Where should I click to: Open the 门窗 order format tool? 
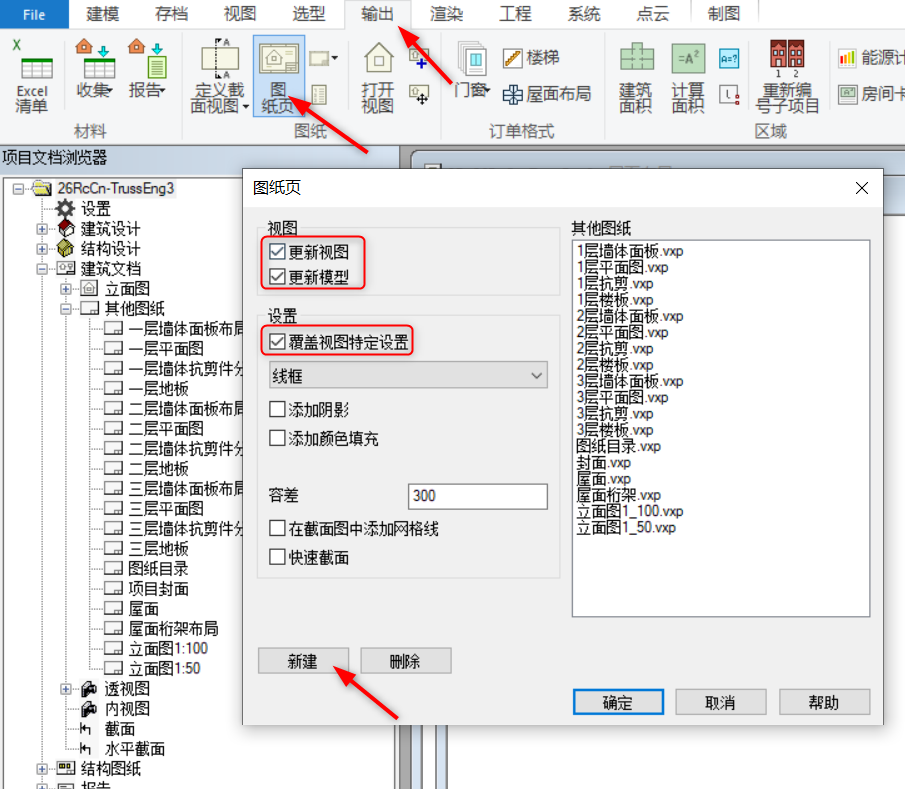pos(472,68)
